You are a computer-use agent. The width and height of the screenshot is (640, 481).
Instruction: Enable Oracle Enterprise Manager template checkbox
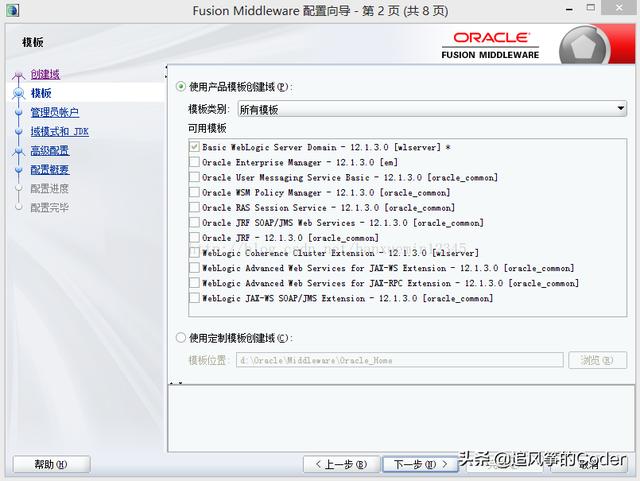(195, 162)
